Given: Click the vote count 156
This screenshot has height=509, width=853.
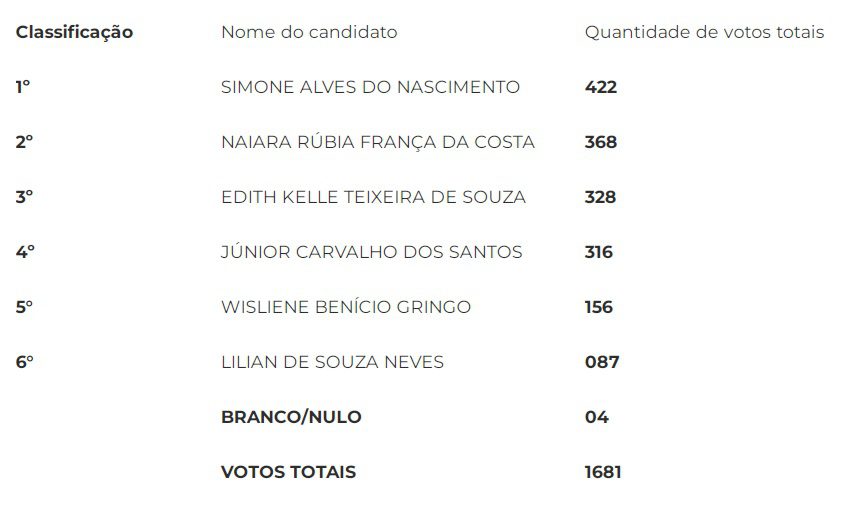Looking at the screenshot, I should click(598, 307).
